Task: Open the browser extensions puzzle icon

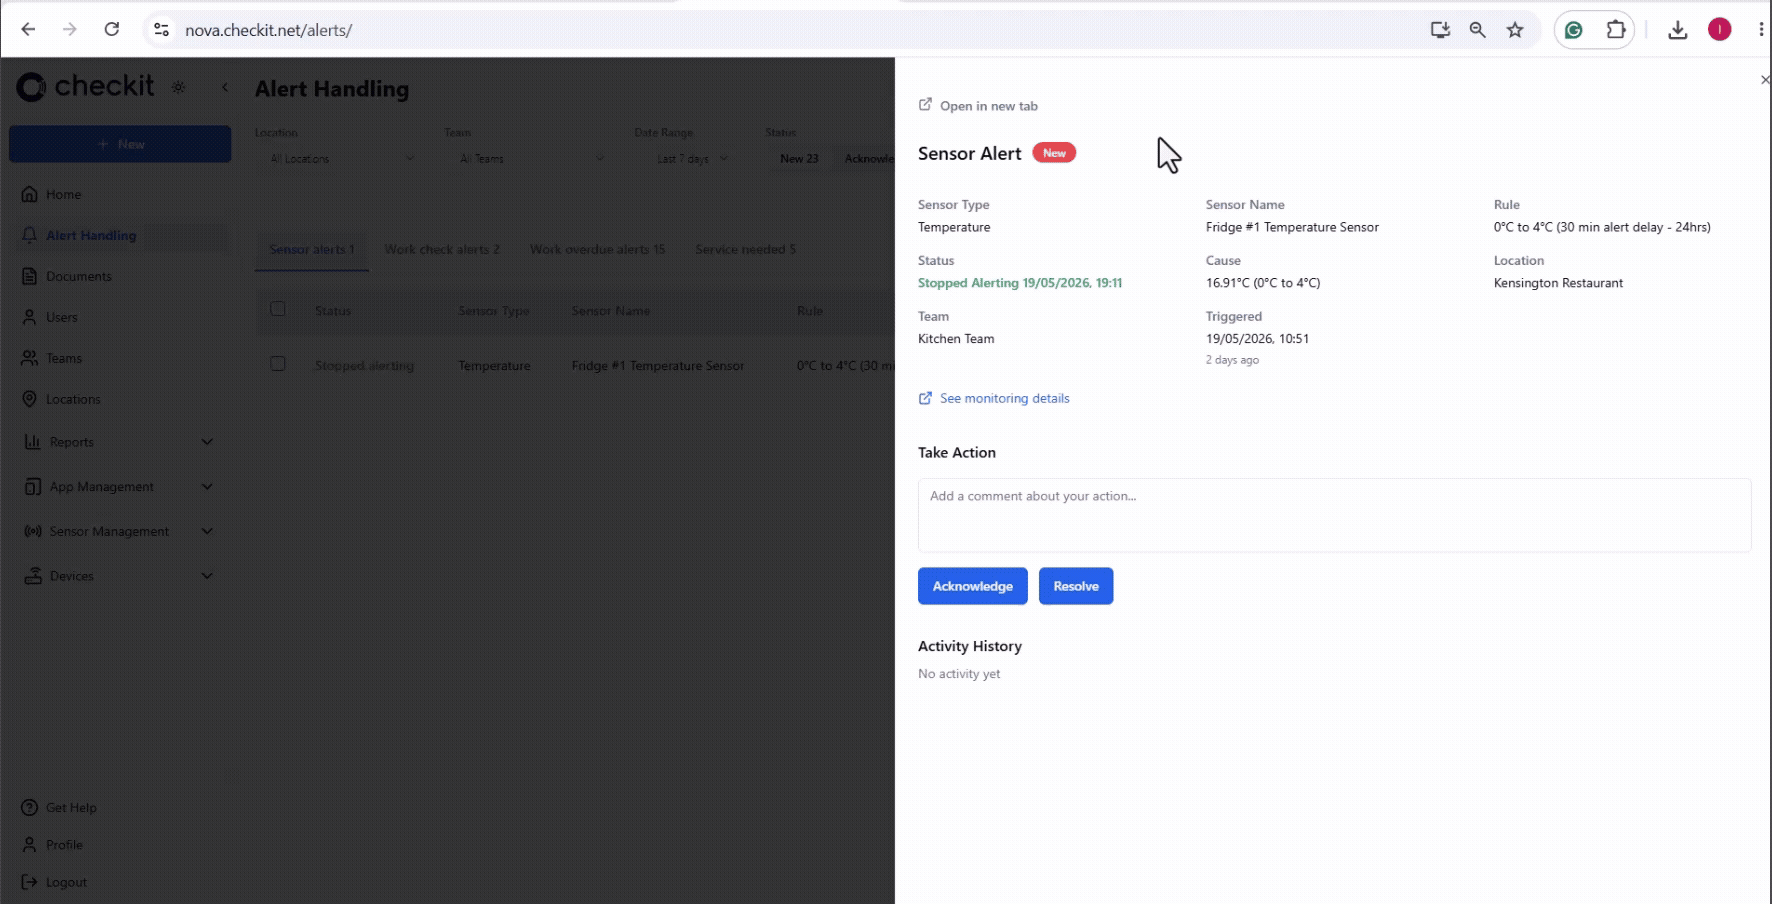Action: pos(1616,30)
